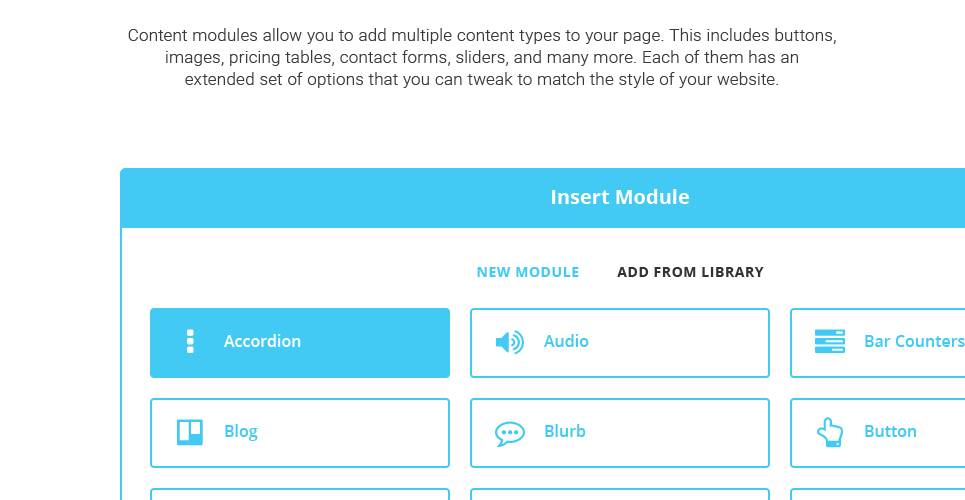965x500 pixels.
Task: Click the blue header bar left of the title
Action: pyautogui.click(x=332, y=198)
